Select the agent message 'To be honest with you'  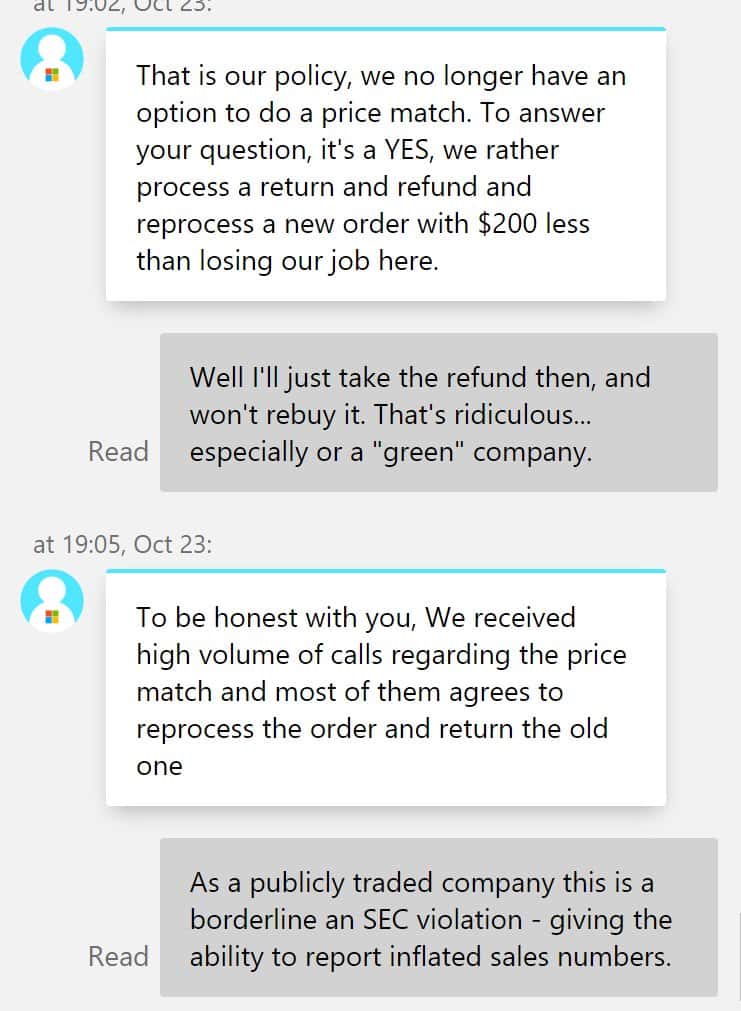point(386,687)
